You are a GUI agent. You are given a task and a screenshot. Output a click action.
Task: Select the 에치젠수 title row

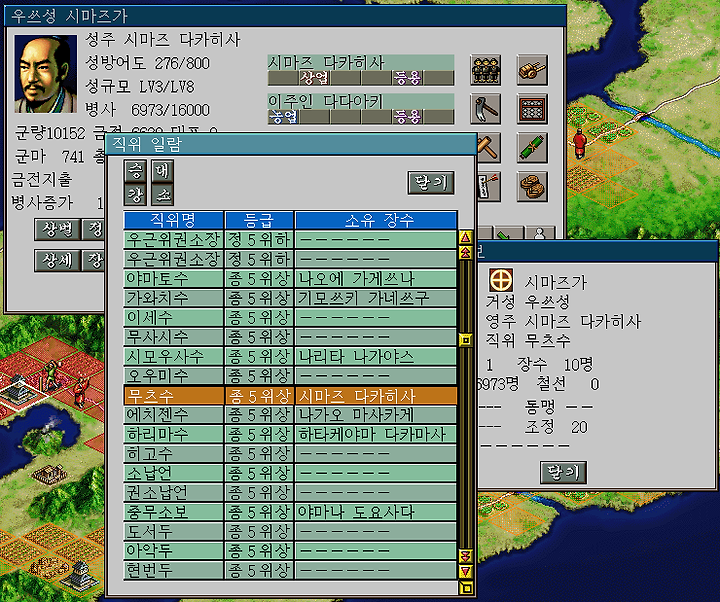[x=290, y=415]
